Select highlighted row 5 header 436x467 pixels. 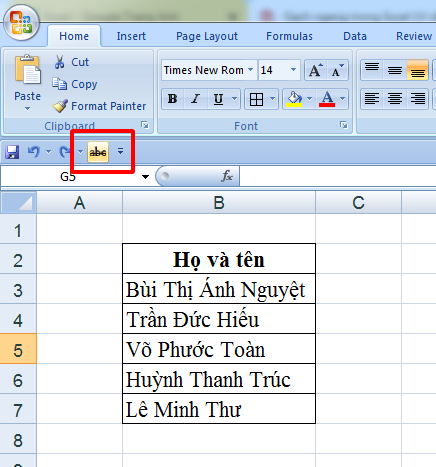[18, 350]
